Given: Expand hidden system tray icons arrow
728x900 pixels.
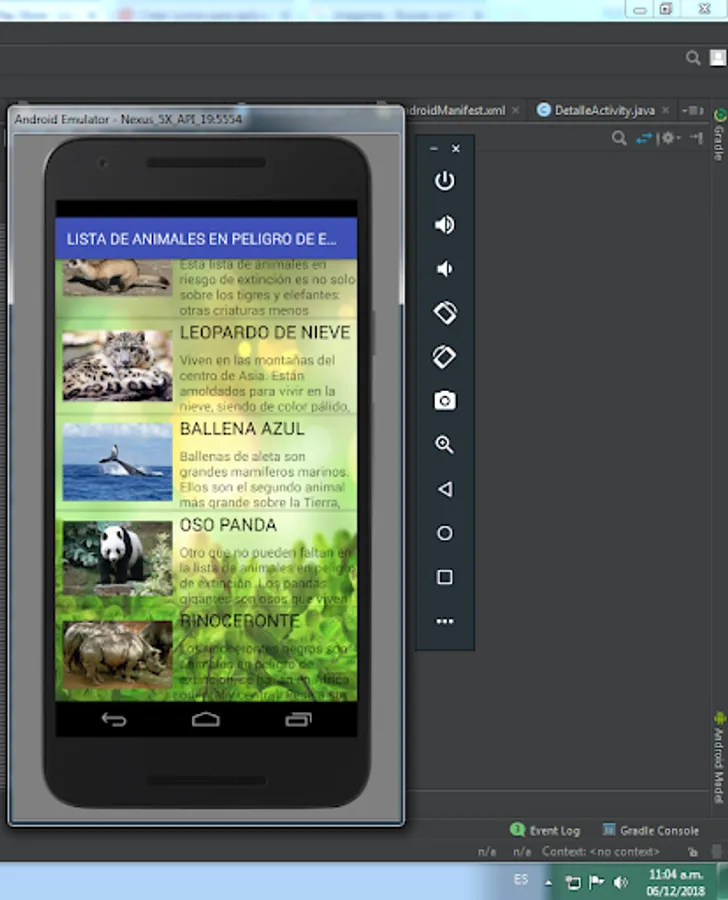Looking at the screenshot, I should point(548,882).
